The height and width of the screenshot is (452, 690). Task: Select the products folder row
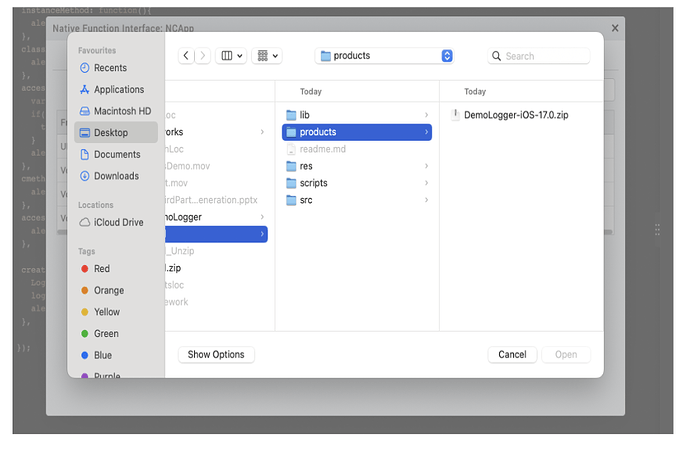coord(357,132)
